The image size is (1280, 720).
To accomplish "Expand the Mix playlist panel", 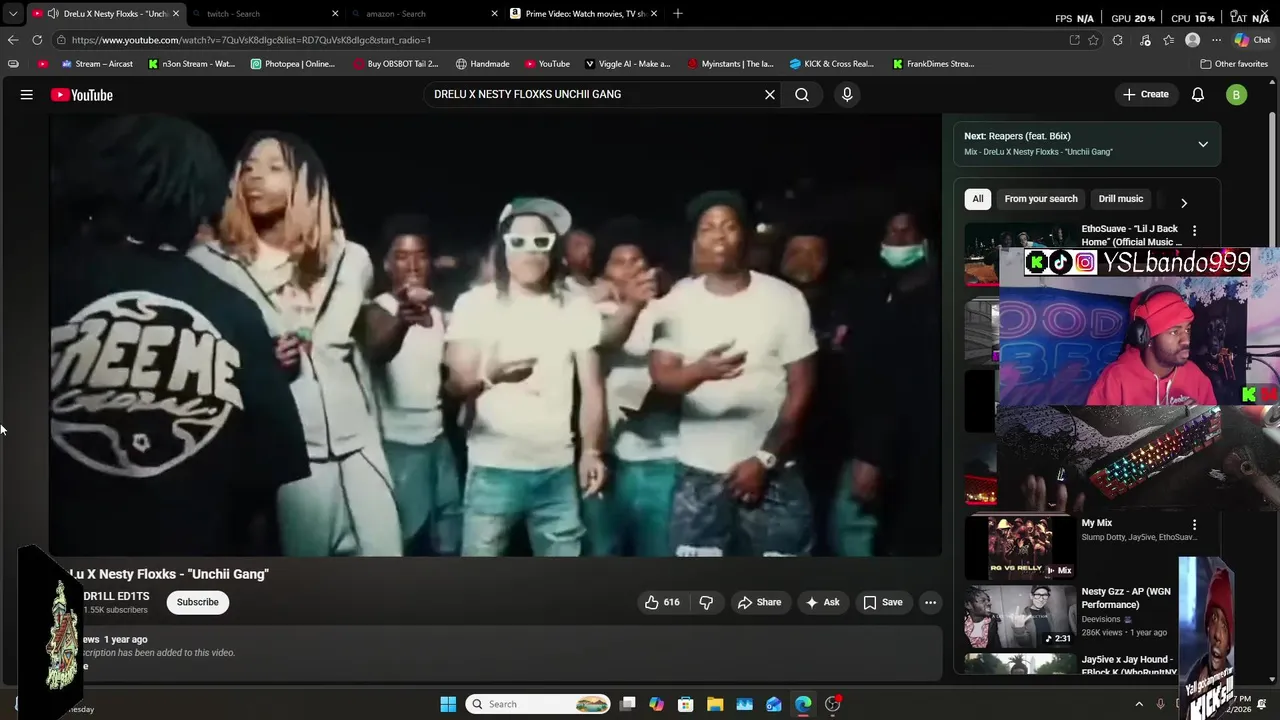I will (1203, 144).
